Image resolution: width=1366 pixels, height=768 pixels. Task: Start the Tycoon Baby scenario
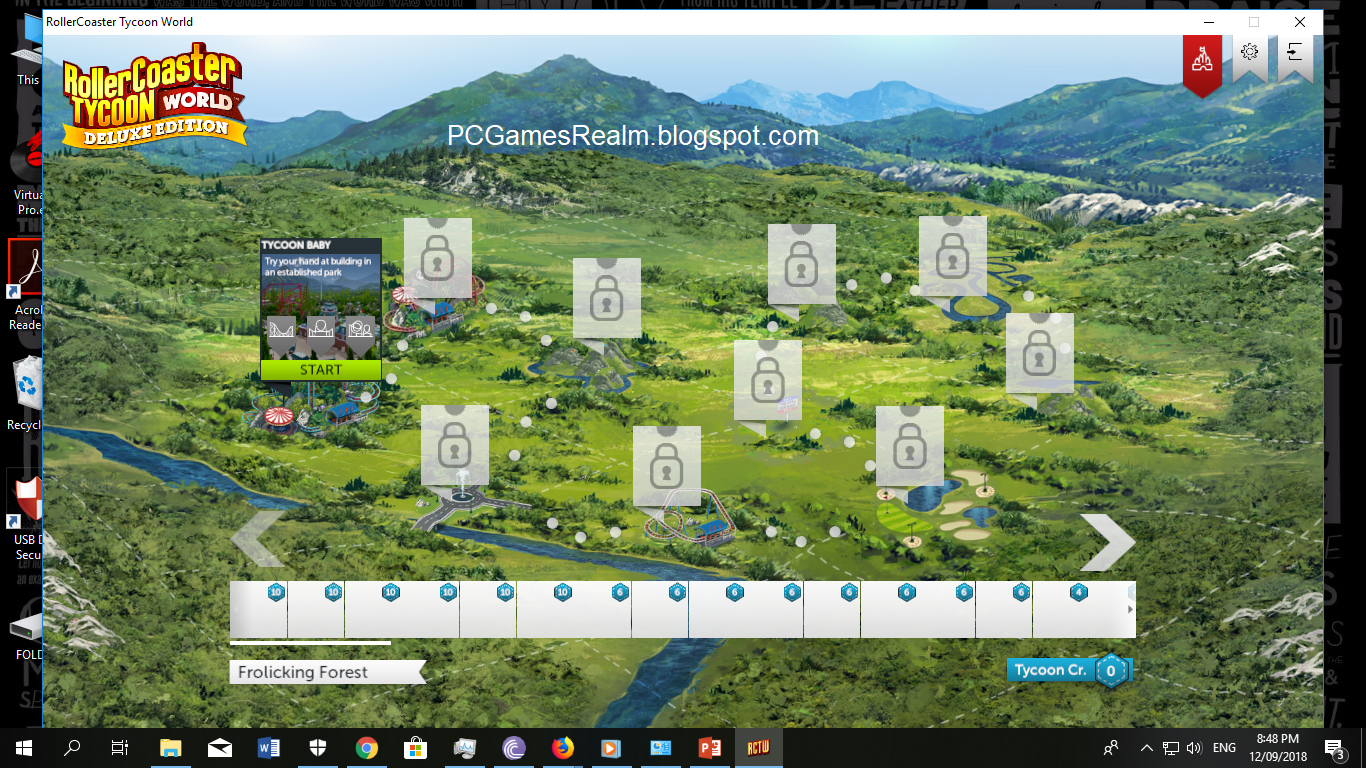pyautogui.click(x=321, y=370)
